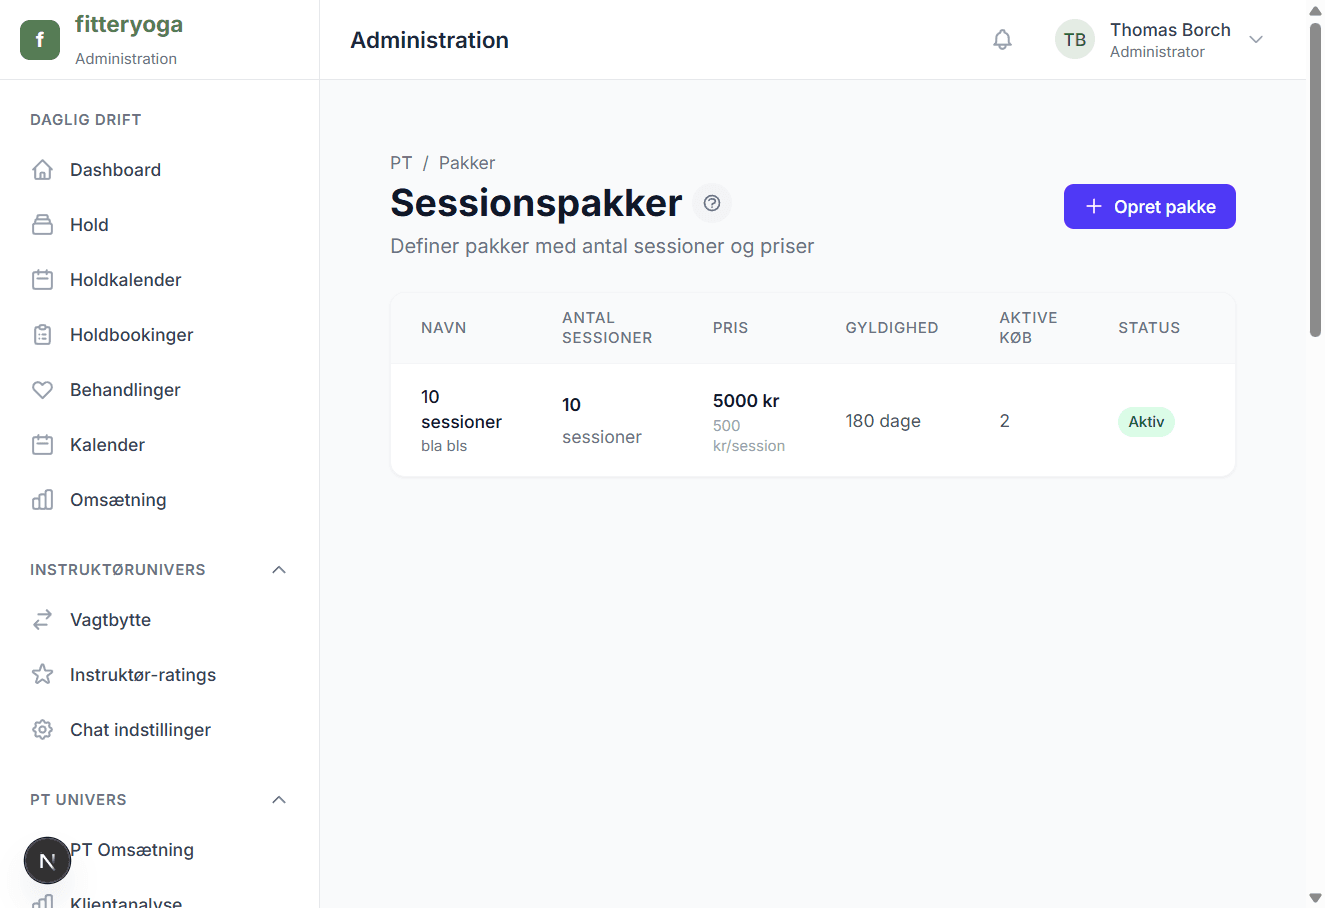Open Hold via its archive box icon
This screenshot has height=908, width=1325.
(42, 224)
